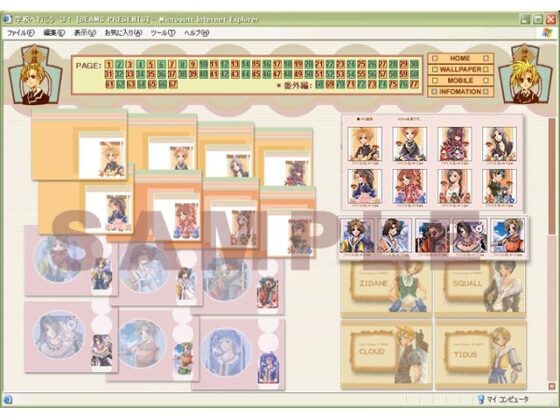This screenshot has width=560, height=420.
Task: Open page 31
Action: pyautogui.click(x=109, y=75)
